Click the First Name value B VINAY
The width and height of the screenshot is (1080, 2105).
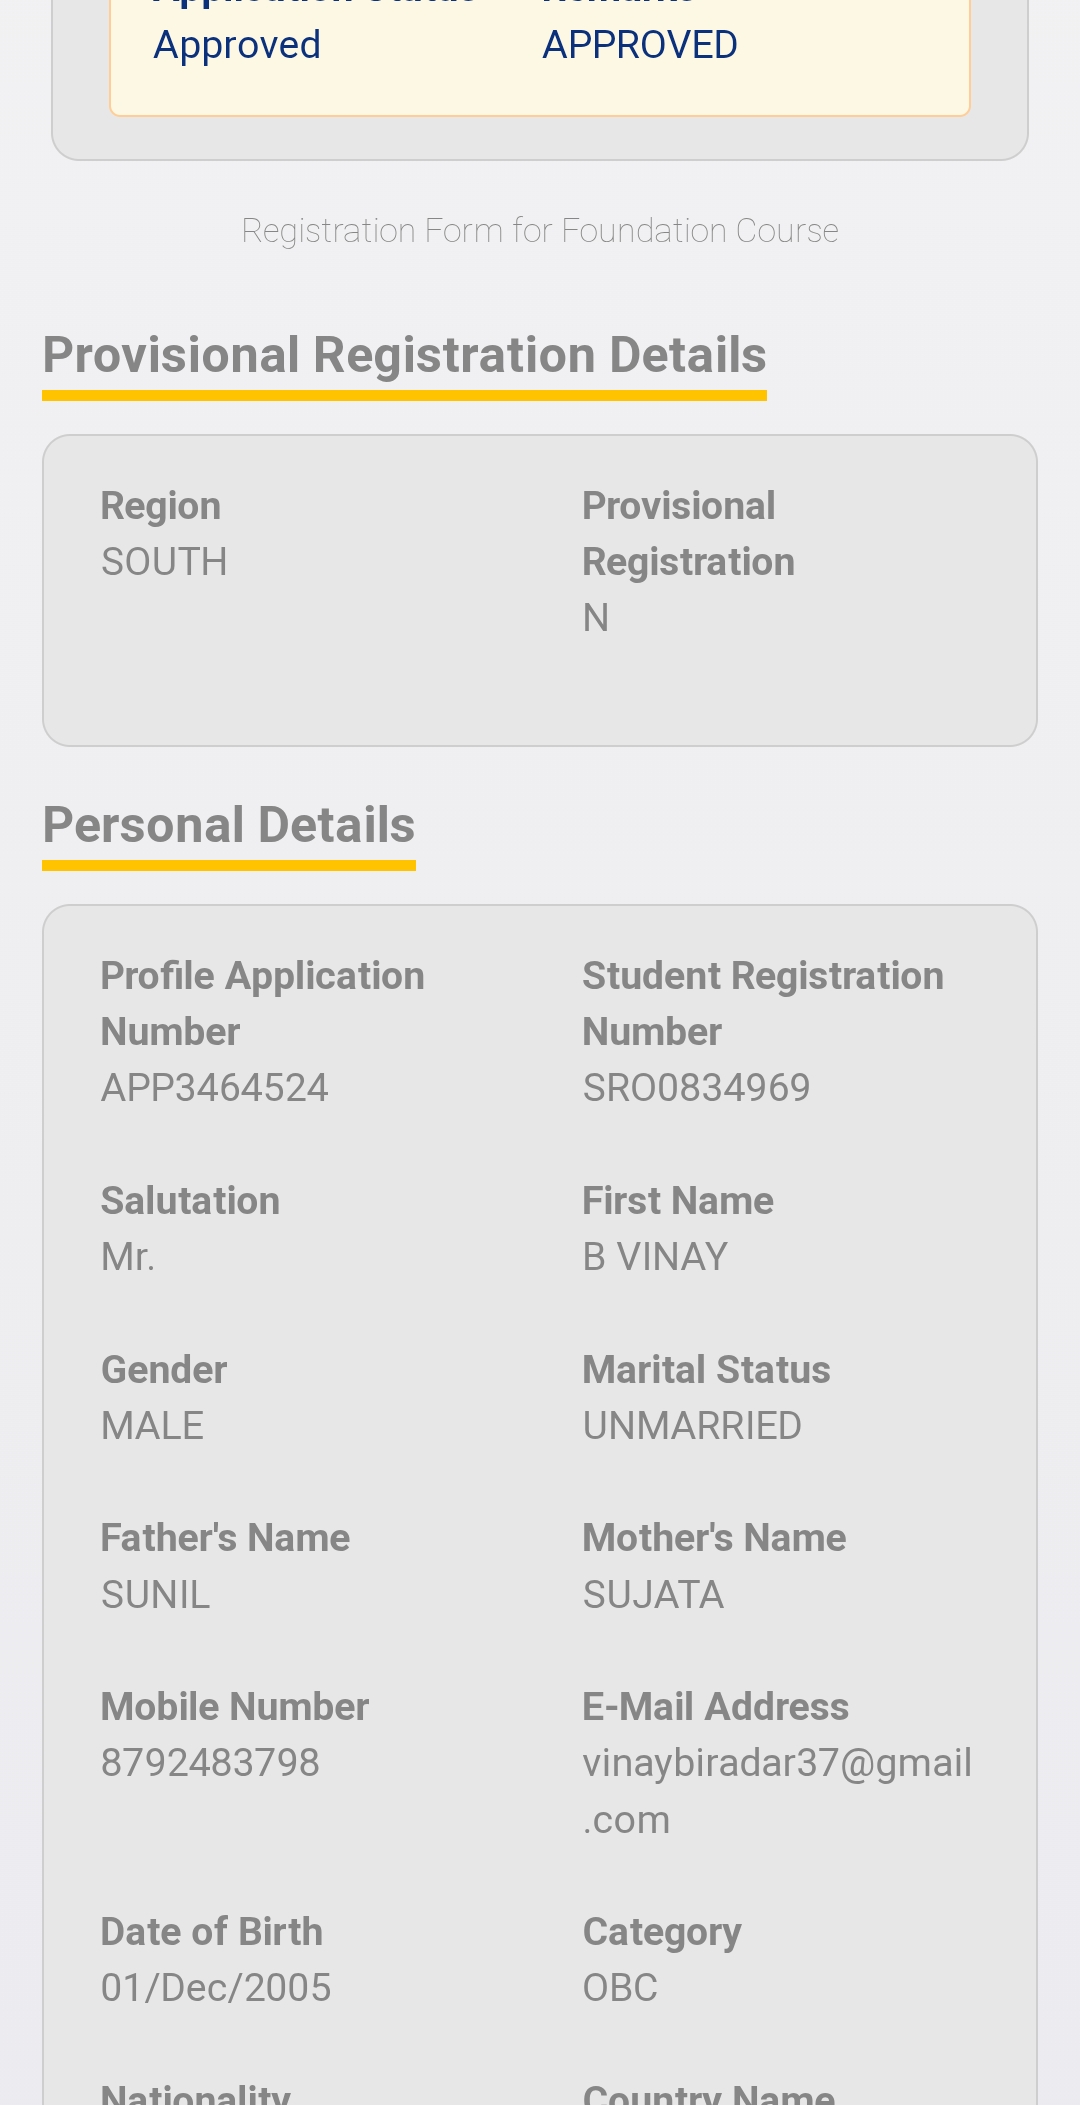(655, 1256)
